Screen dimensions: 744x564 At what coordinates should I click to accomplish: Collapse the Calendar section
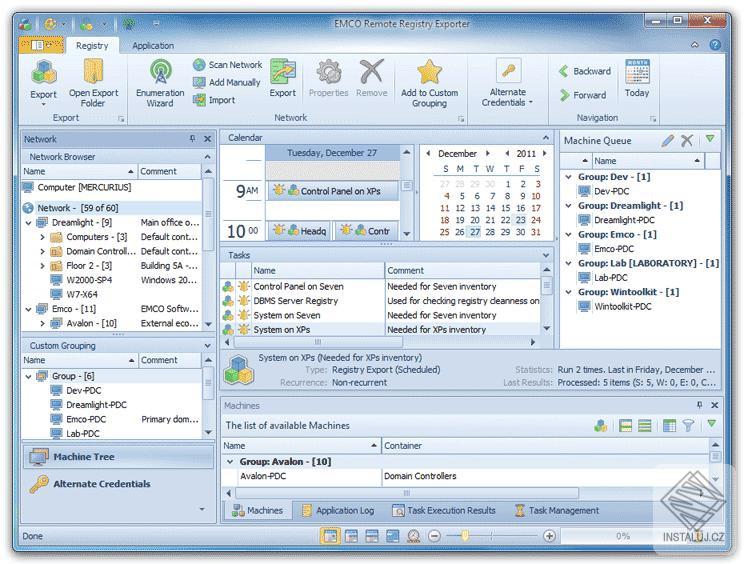(x=546, y=138)
